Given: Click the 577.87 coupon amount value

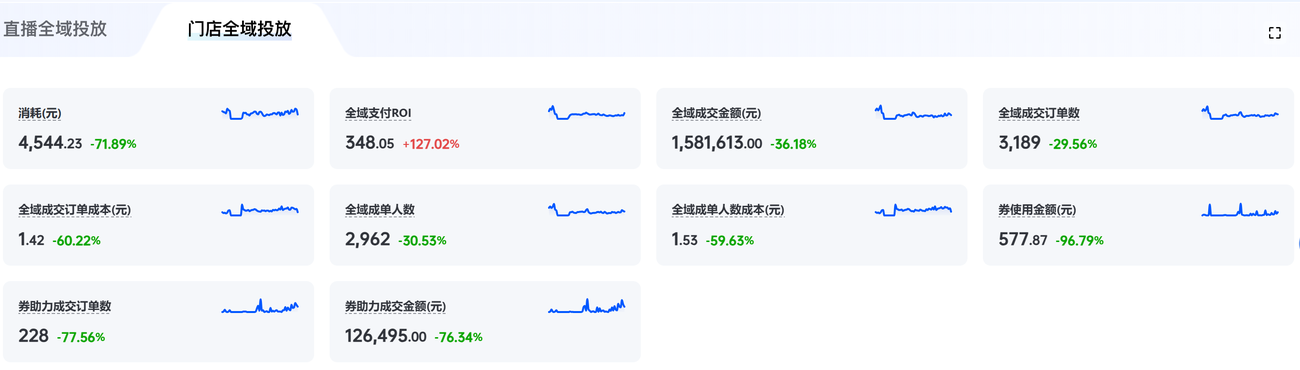Looking at the screenshot, I should pos(1023,239).
